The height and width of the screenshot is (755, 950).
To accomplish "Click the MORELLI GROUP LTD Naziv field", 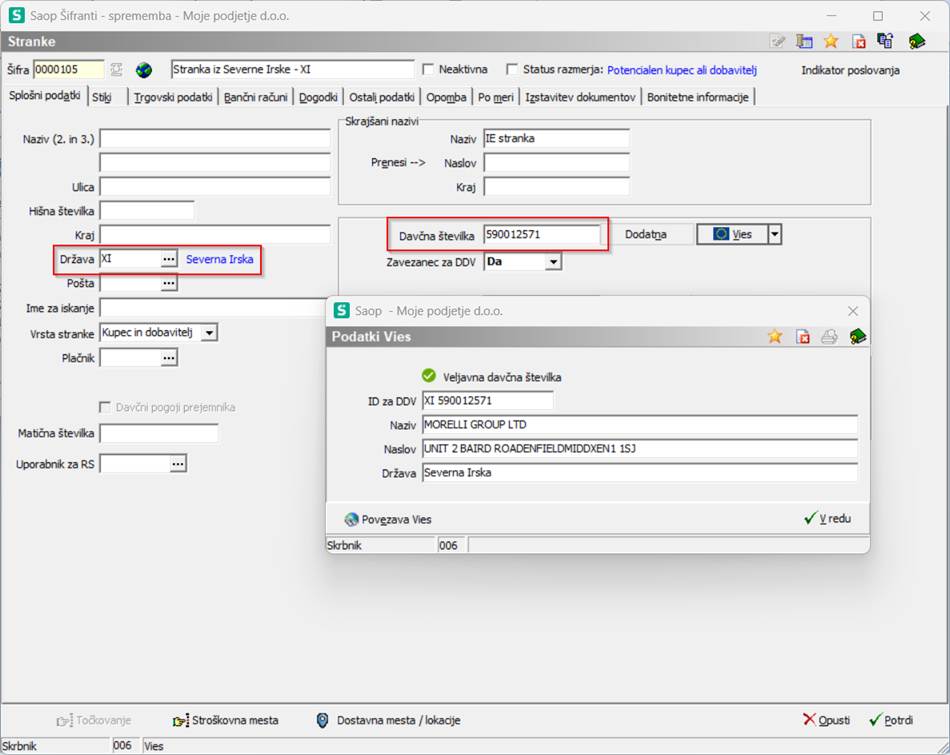I will click(x=640, y=425).
